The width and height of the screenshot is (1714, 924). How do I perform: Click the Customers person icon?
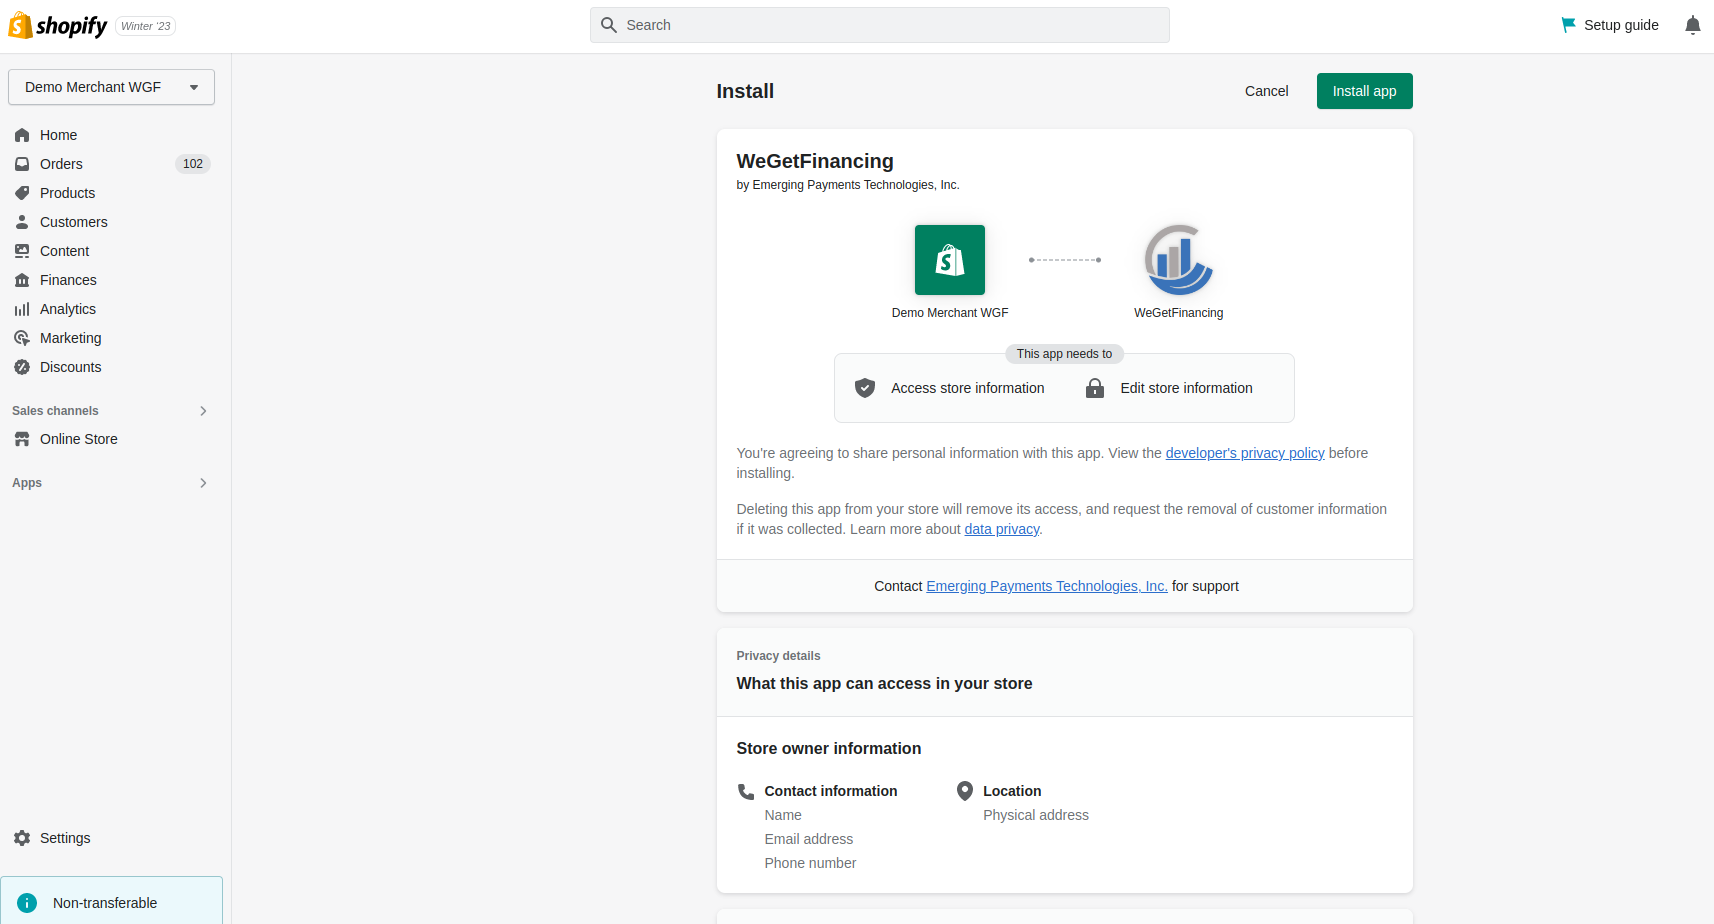pyautogui.click(x=22, y=222)
